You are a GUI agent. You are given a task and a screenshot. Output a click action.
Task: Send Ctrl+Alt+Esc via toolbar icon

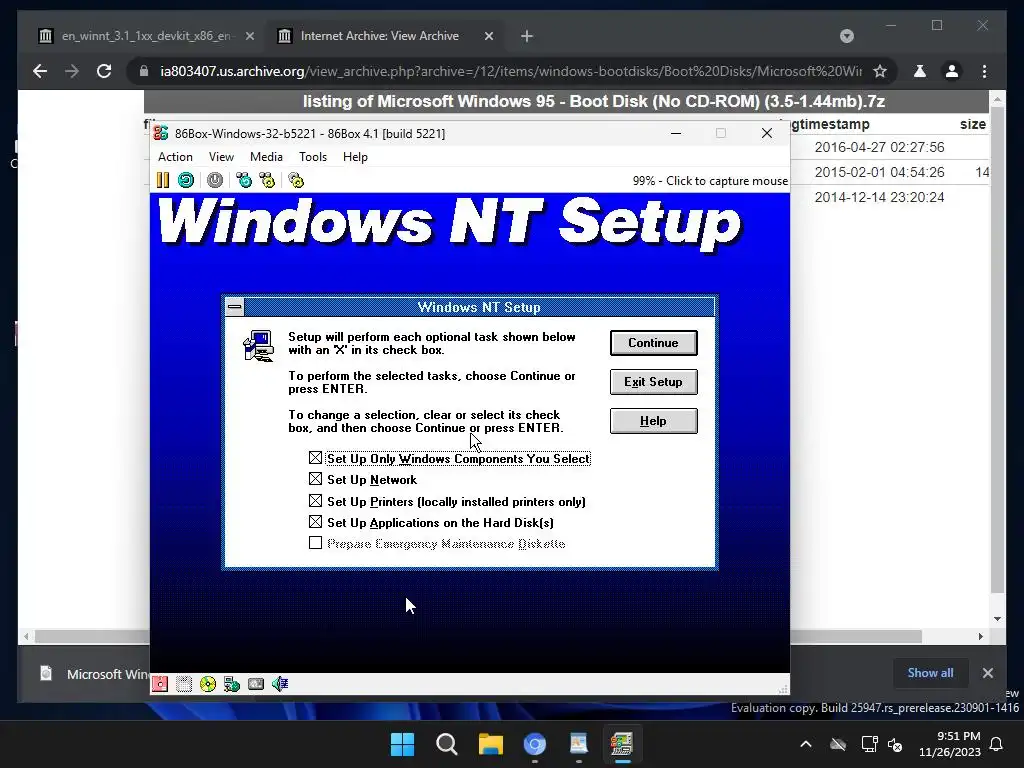click(x=267, y=180)
